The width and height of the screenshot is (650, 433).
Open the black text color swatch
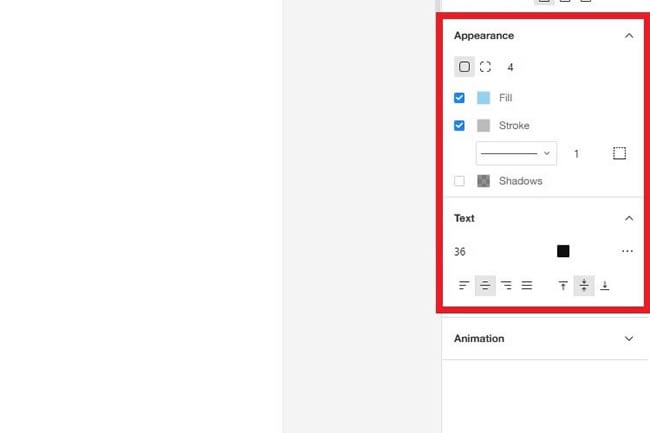click(563, 251)
